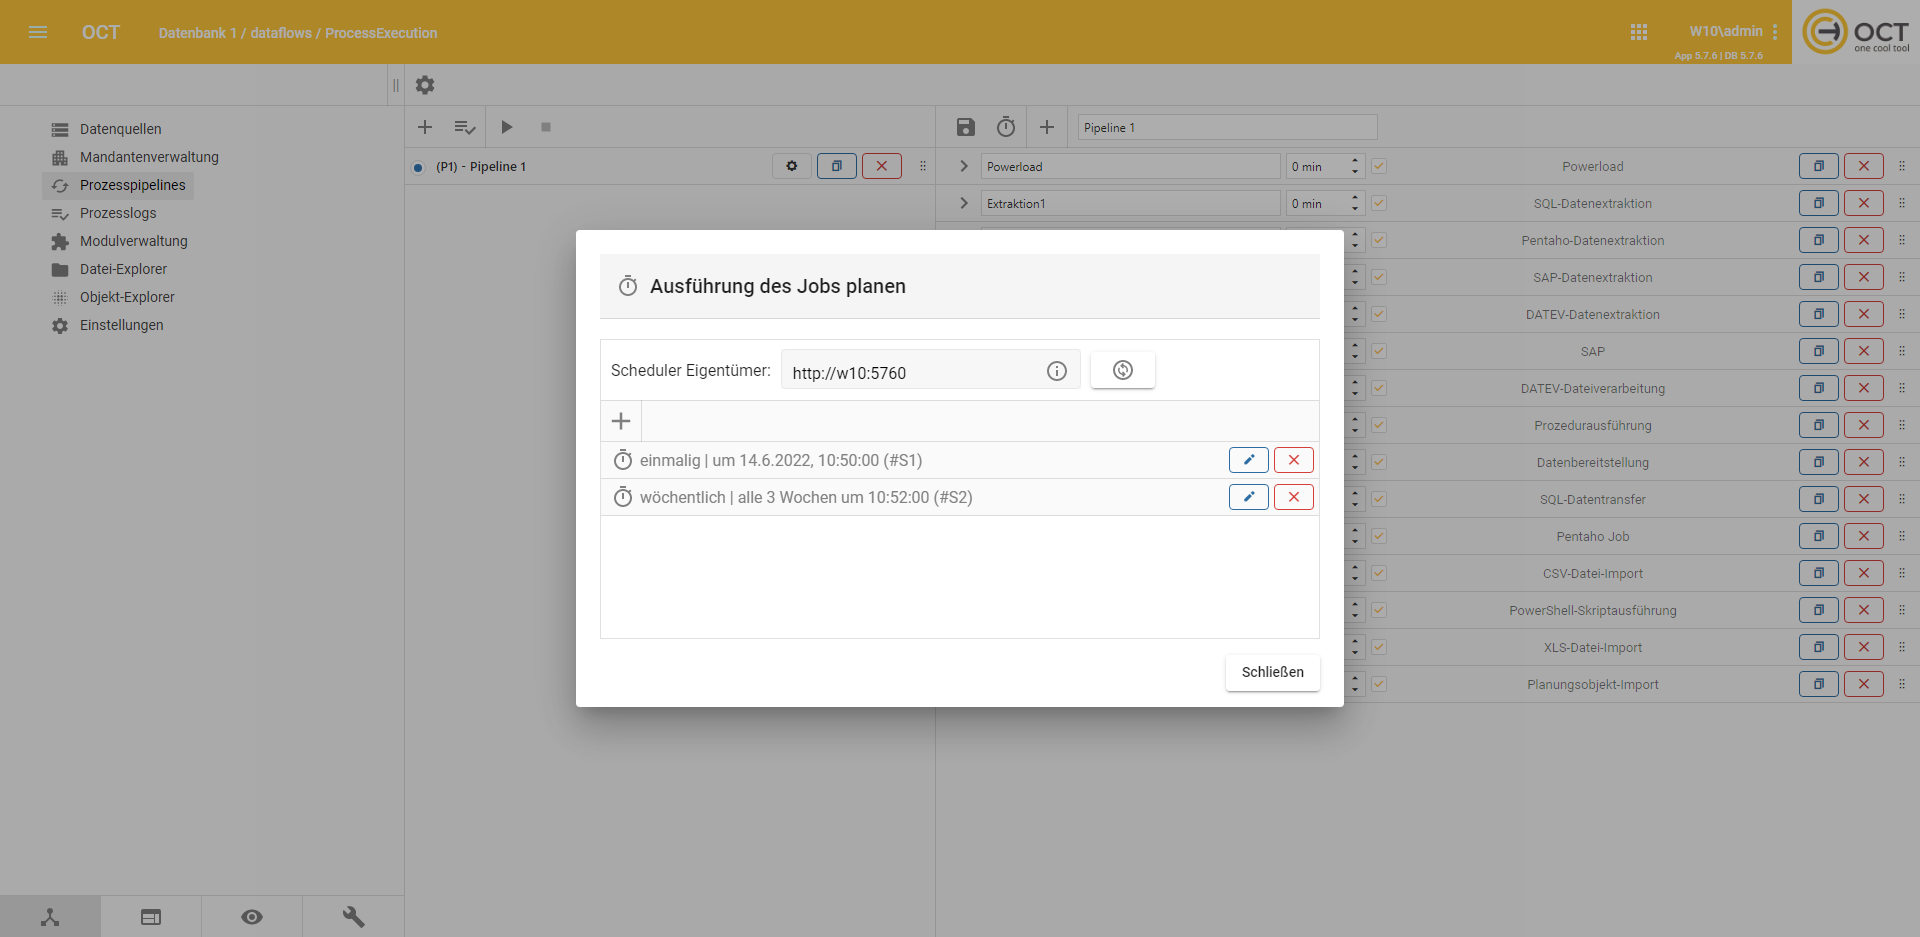Toggle the Powerload step checkbox
The image size is (1920, 937).
[x=1379, y=166]
